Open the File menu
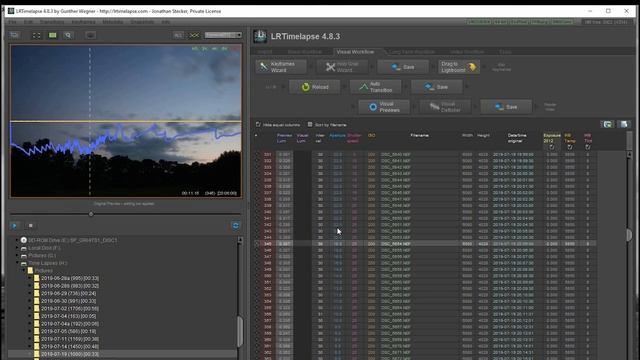The width and height of the screenshot is (640, 360). (13, 22)
